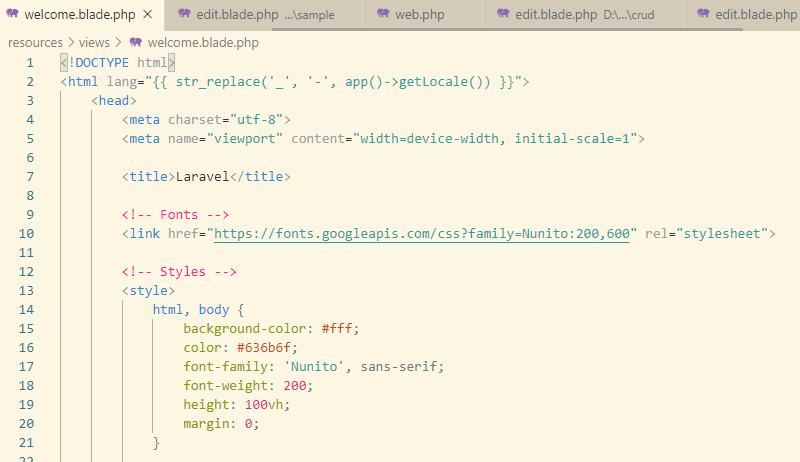This screenshot has width=800, height=462.
Task: Click the chevron between resources and views
Action: (x=70, y=43)
